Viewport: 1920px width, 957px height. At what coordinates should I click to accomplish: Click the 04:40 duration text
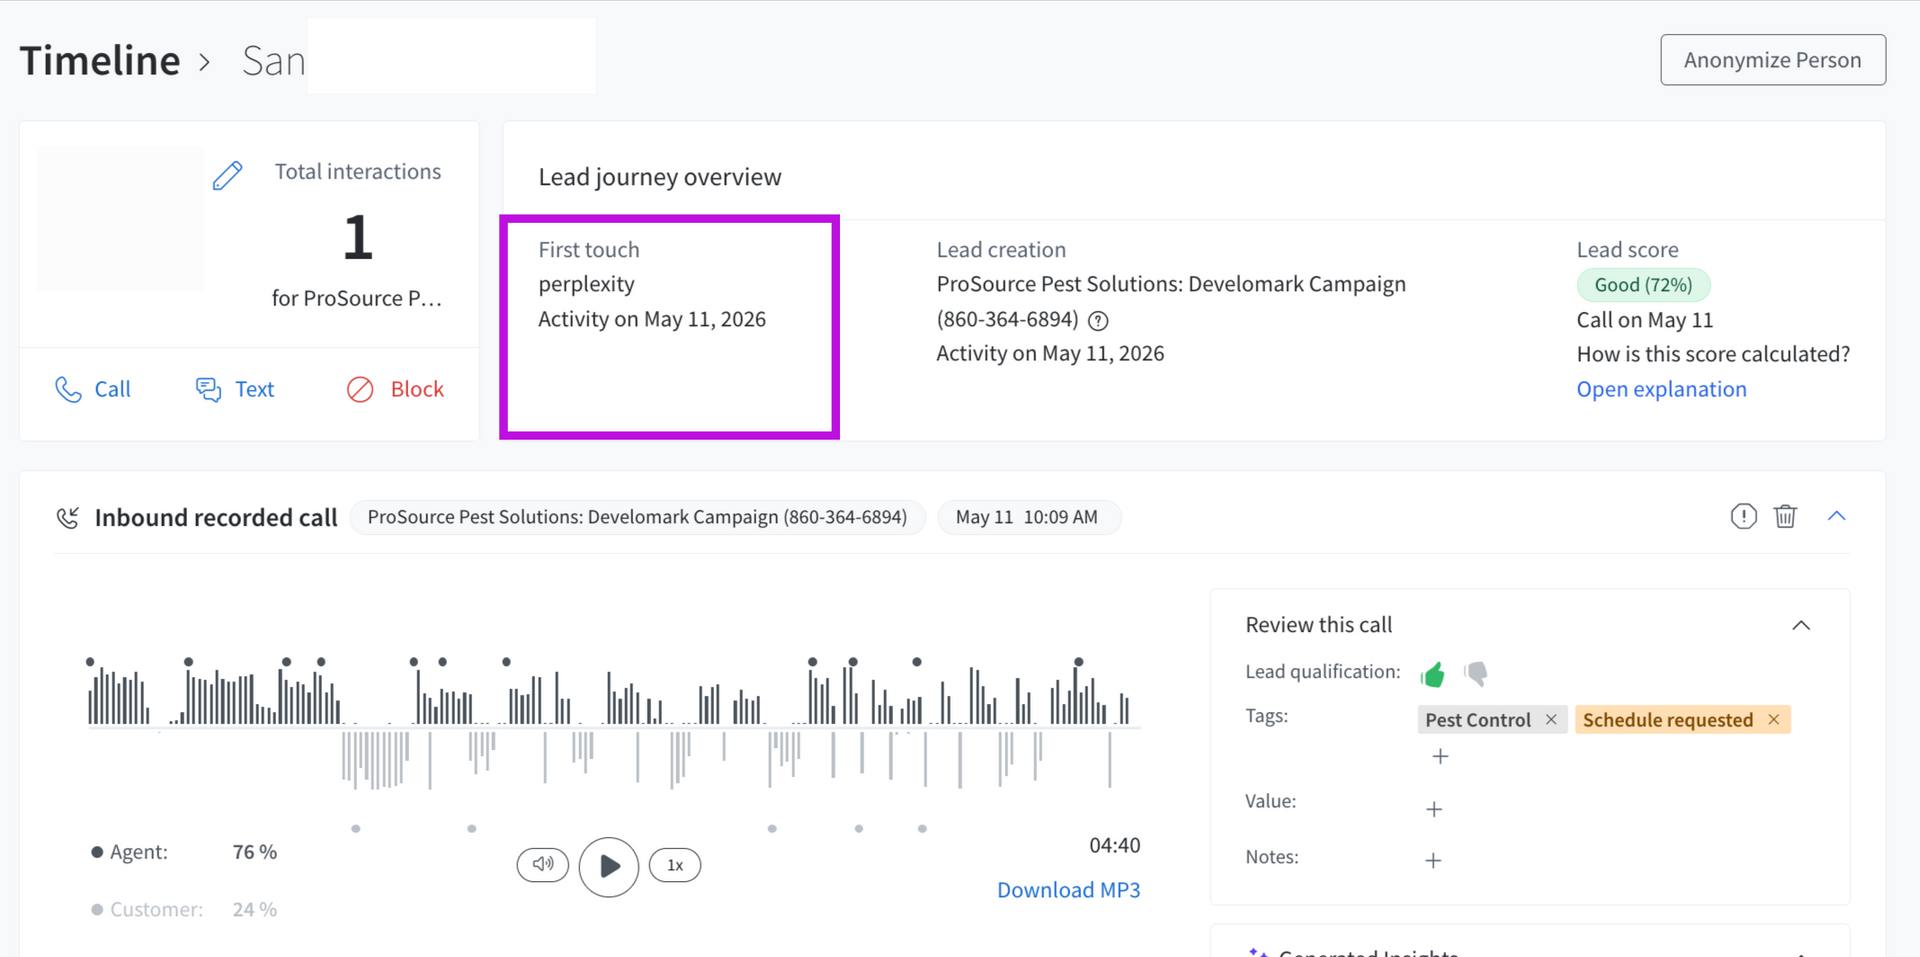click(x=1114, y=845)
